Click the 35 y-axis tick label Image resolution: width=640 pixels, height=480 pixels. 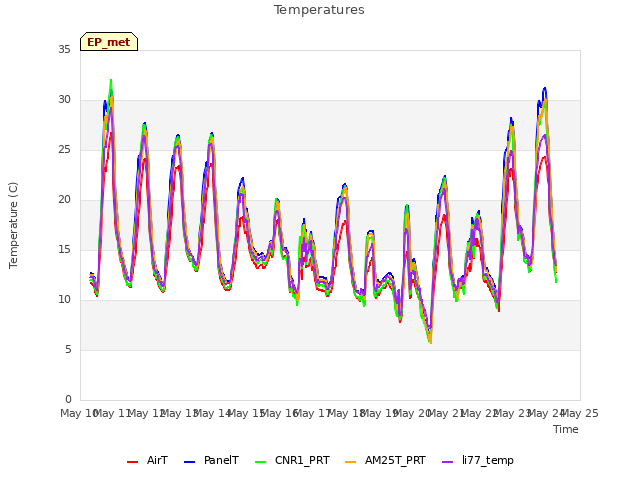tap(64, 49)
